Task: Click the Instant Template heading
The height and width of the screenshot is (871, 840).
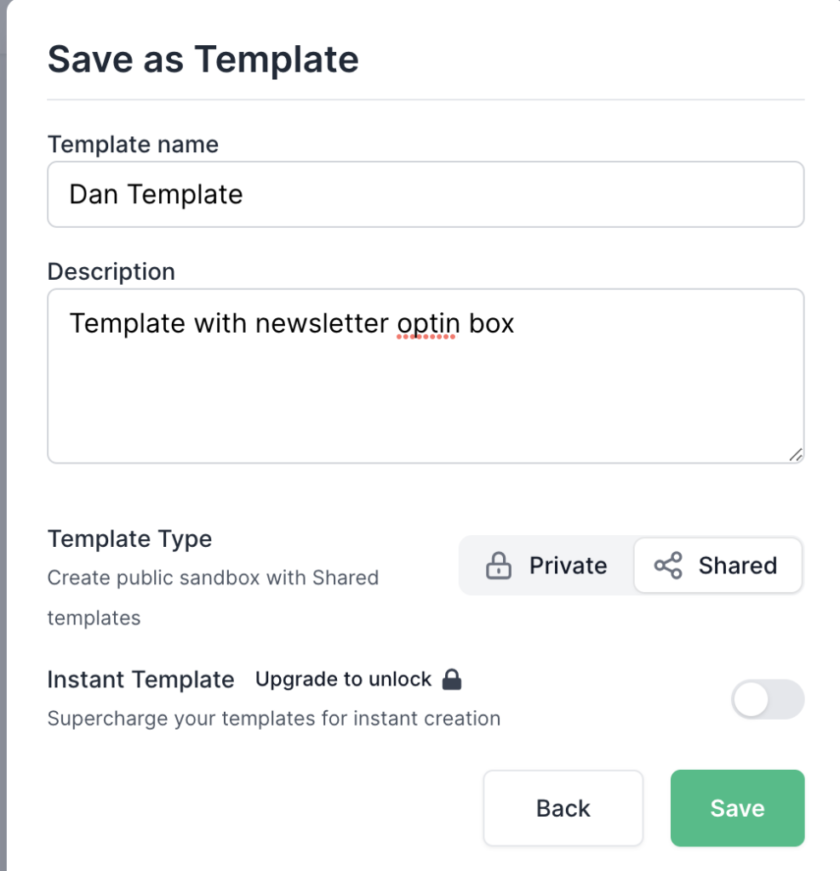Action: pos(141,679)
